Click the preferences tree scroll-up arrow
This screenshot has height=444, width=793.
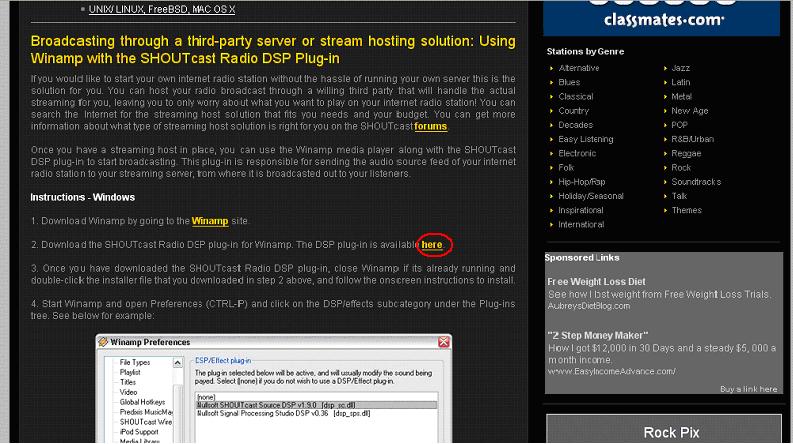(x=178, y=363)
